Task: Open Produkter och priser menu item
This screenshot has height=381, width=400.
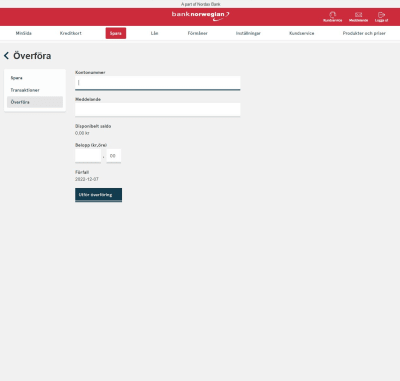Action: (x=364, y=33)
